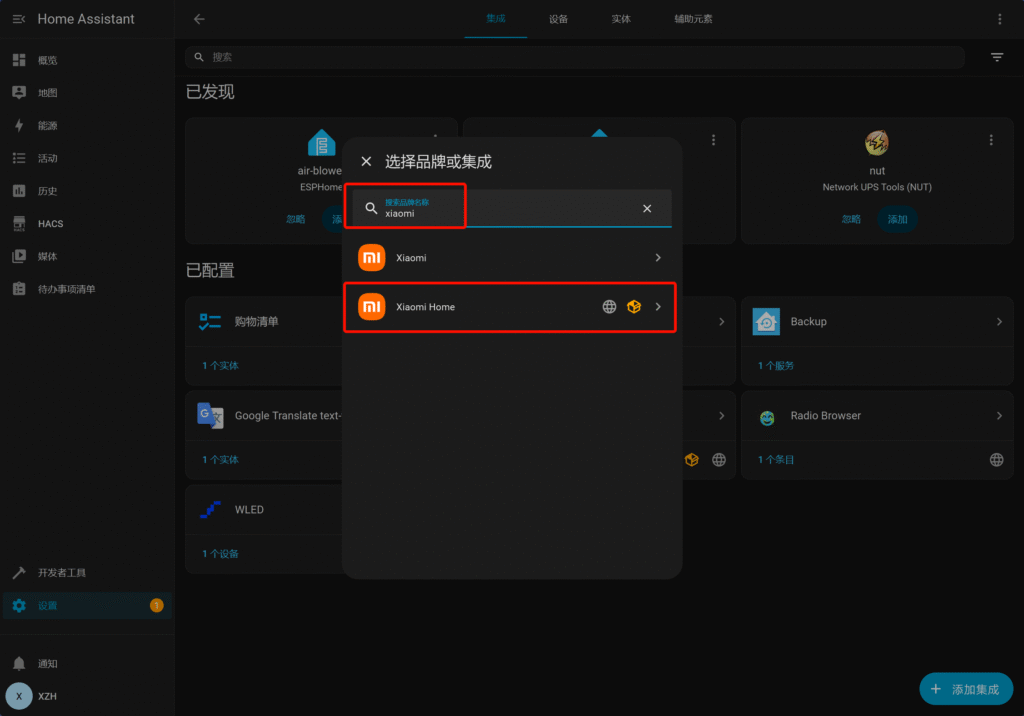
Task: Open the top-right three-dot overflow menu
Action: coord(999,19)
